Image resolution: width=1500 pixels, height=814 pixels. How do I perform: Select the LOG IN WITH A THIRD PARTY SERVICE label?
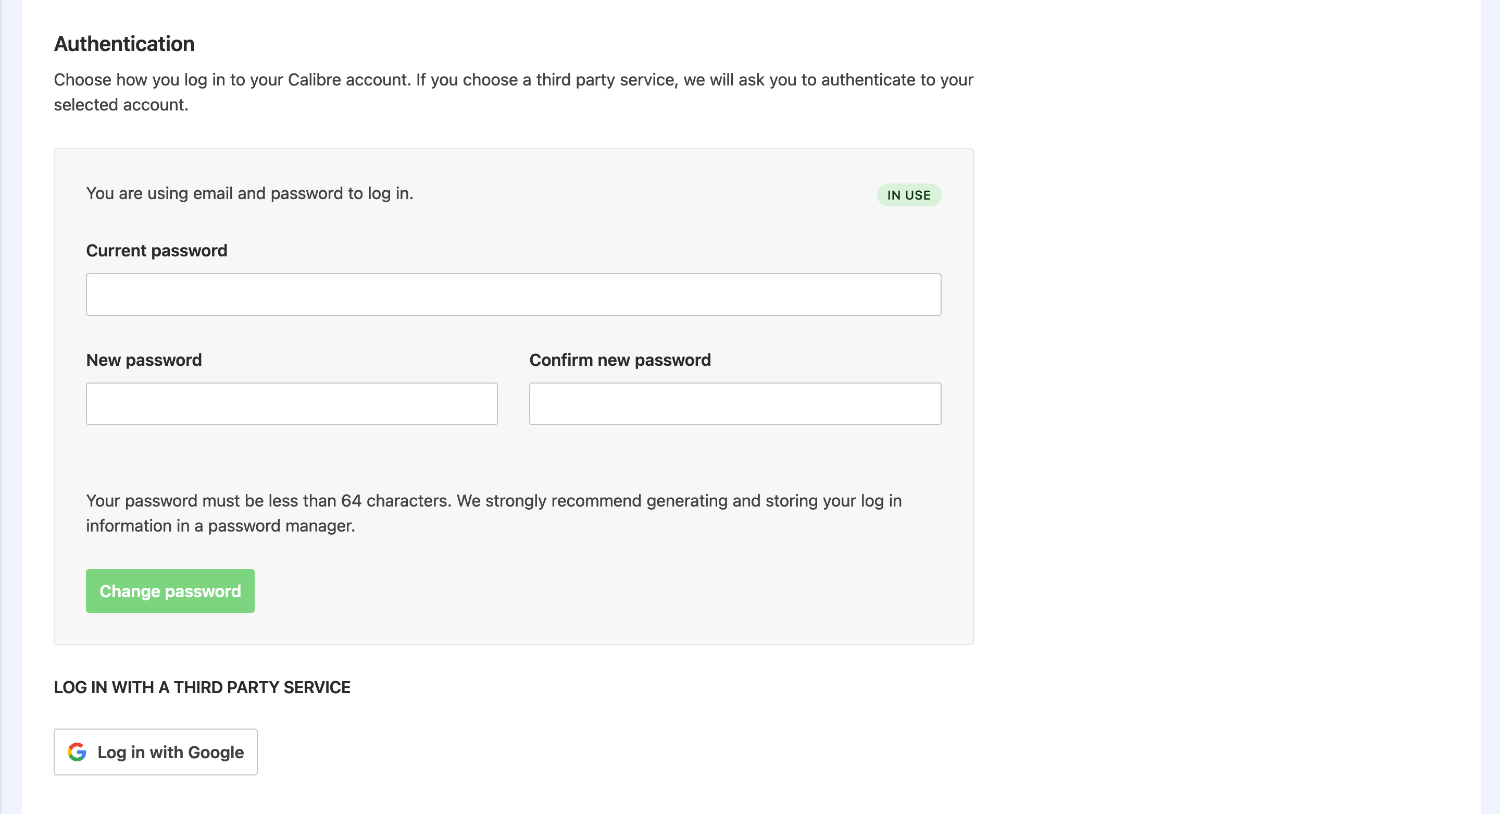pyautogui.click(x=202, y=687)
